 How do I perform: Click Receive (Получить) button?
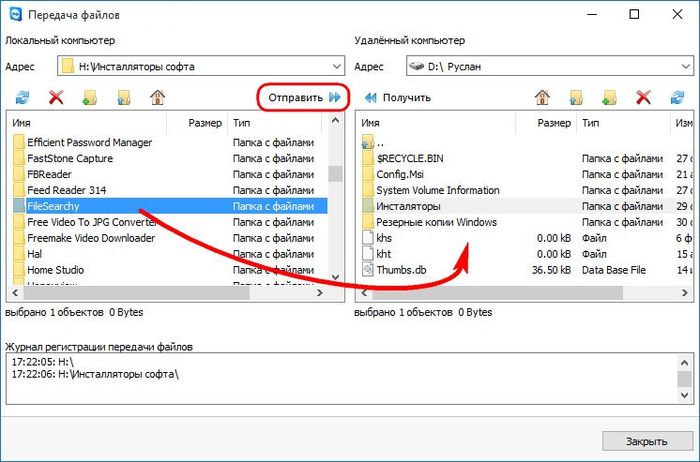point(398,97)
